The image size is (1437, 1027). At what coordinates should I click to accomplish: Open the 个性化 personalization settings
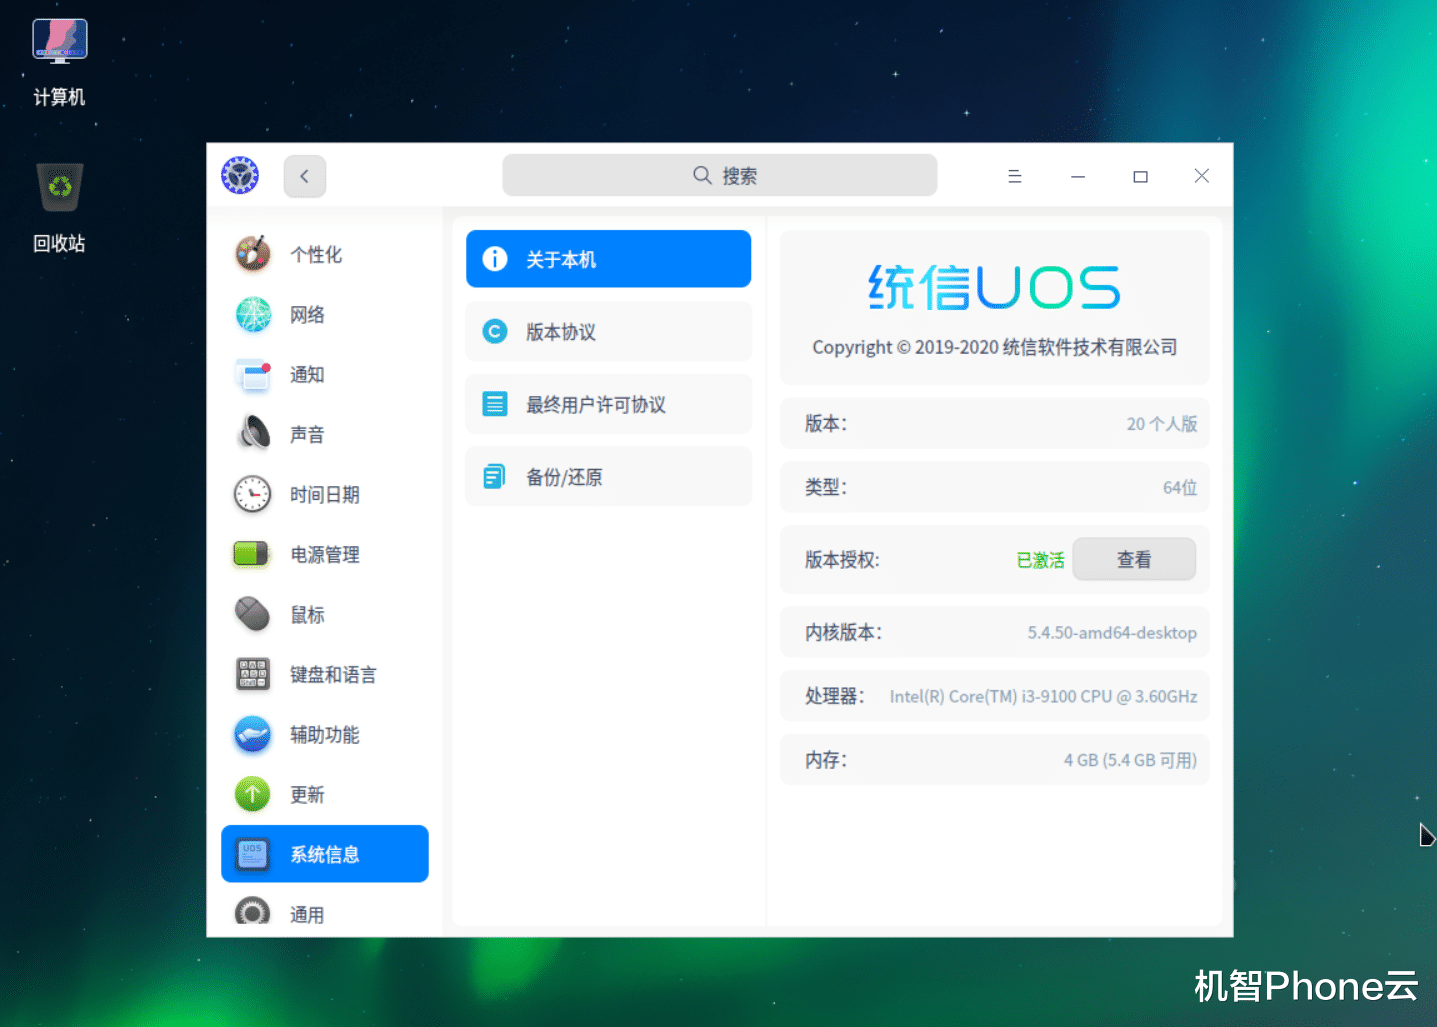tap(317, 254)
